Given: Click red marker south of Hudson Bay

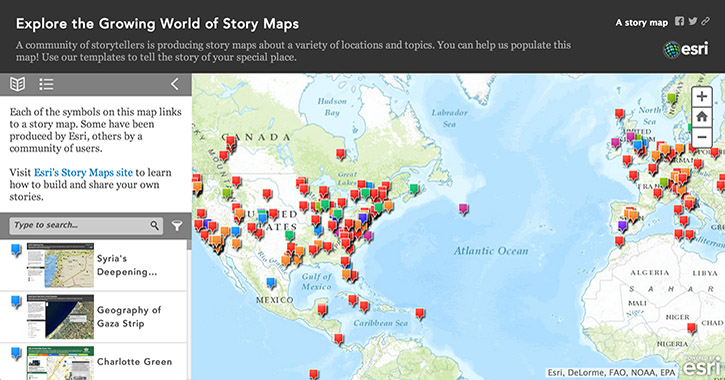Looking at the screenshot, I should point(341,154).
